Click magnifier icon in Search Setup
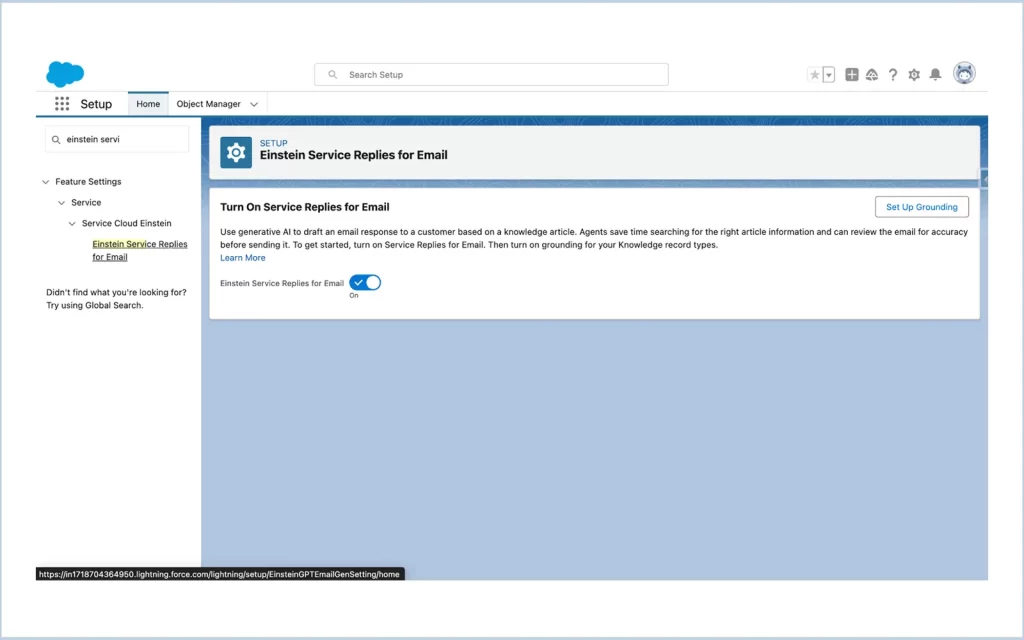The height and width of the screenshot is (640, 1024). click(x=332, y=74)
